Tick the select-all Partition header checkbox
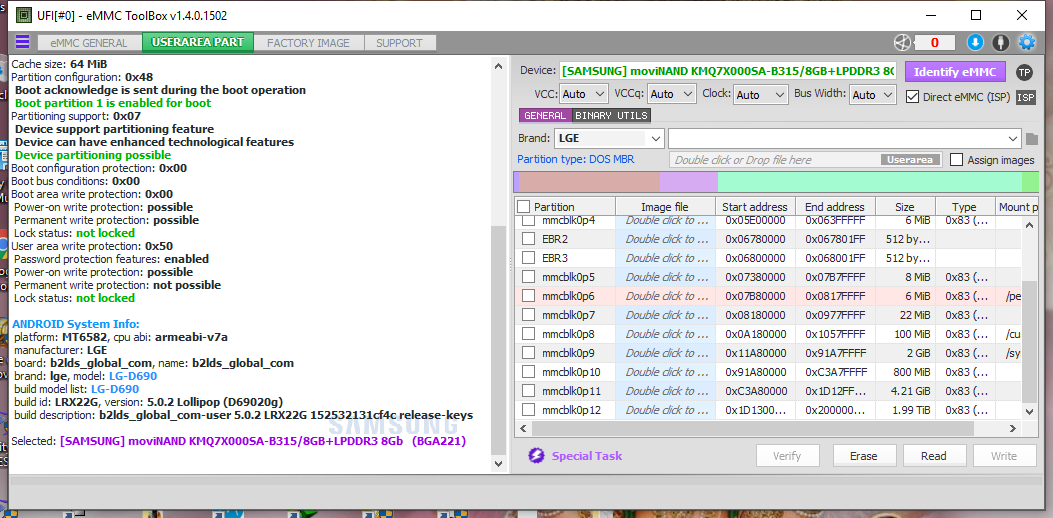 tap(524, 206)
